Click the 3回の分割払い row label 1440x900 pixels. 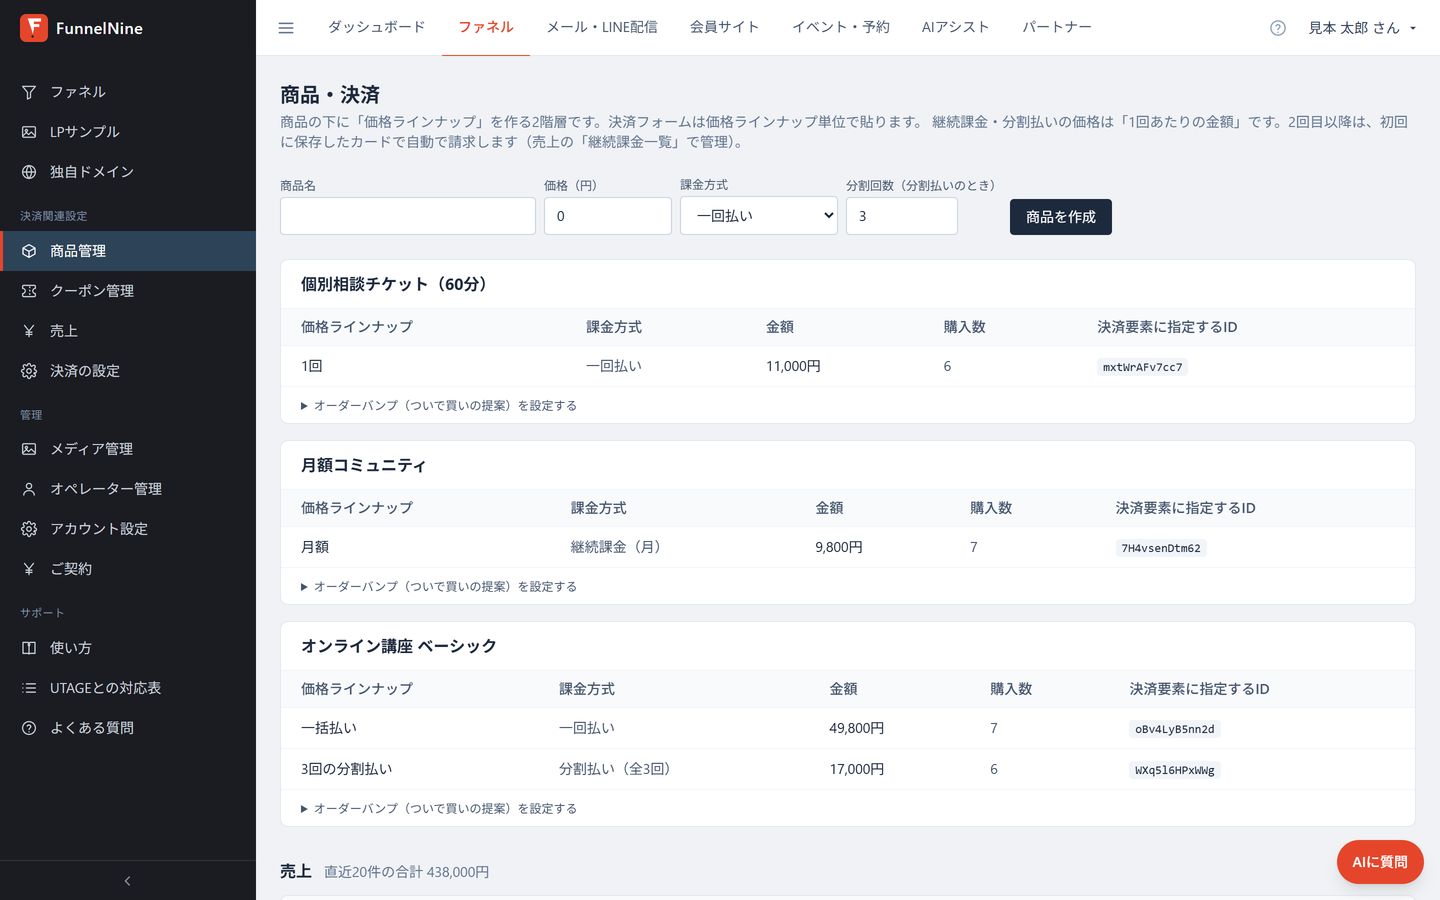pos(347,770)
